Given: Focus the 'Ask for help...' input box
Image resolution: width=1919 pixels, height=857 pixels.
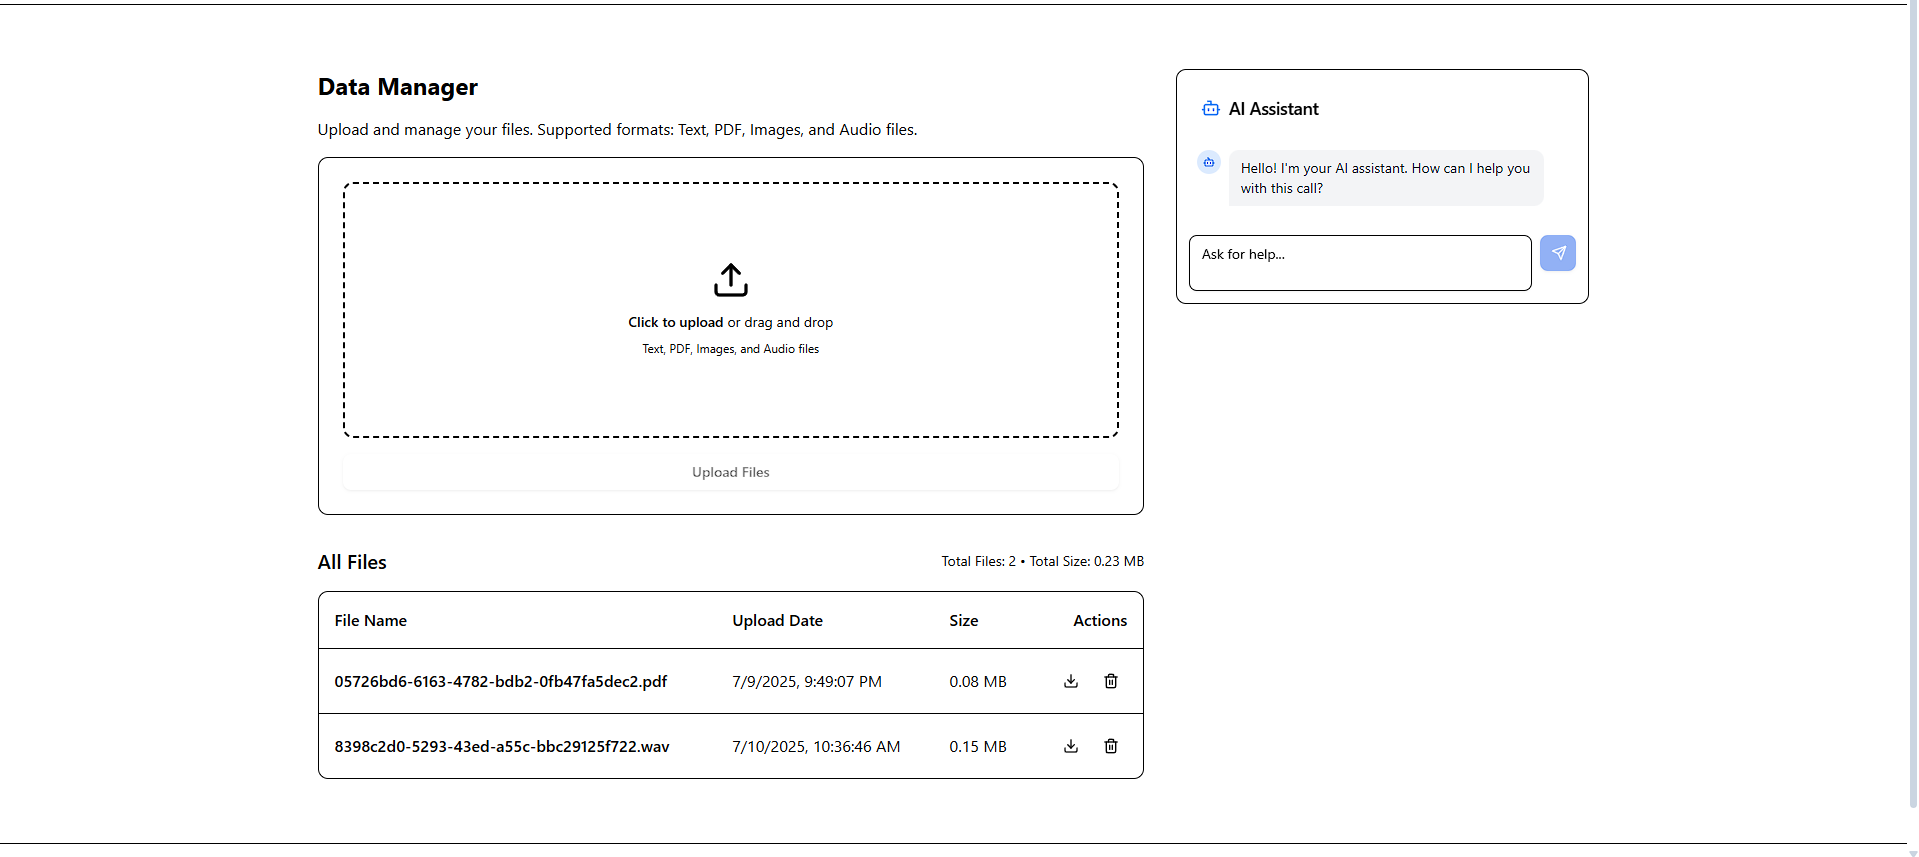Looking at the screenshot, I should pos(1360,263).
